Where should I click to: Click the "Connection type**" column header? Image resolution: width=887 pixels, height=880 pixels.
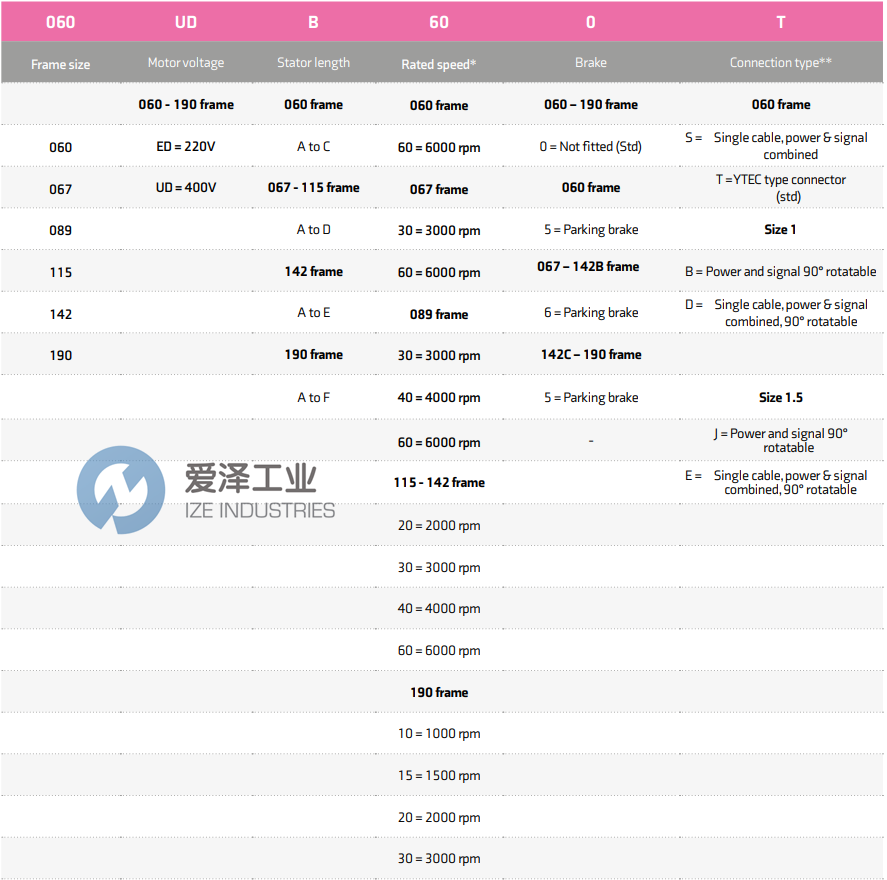pos(779,62)
